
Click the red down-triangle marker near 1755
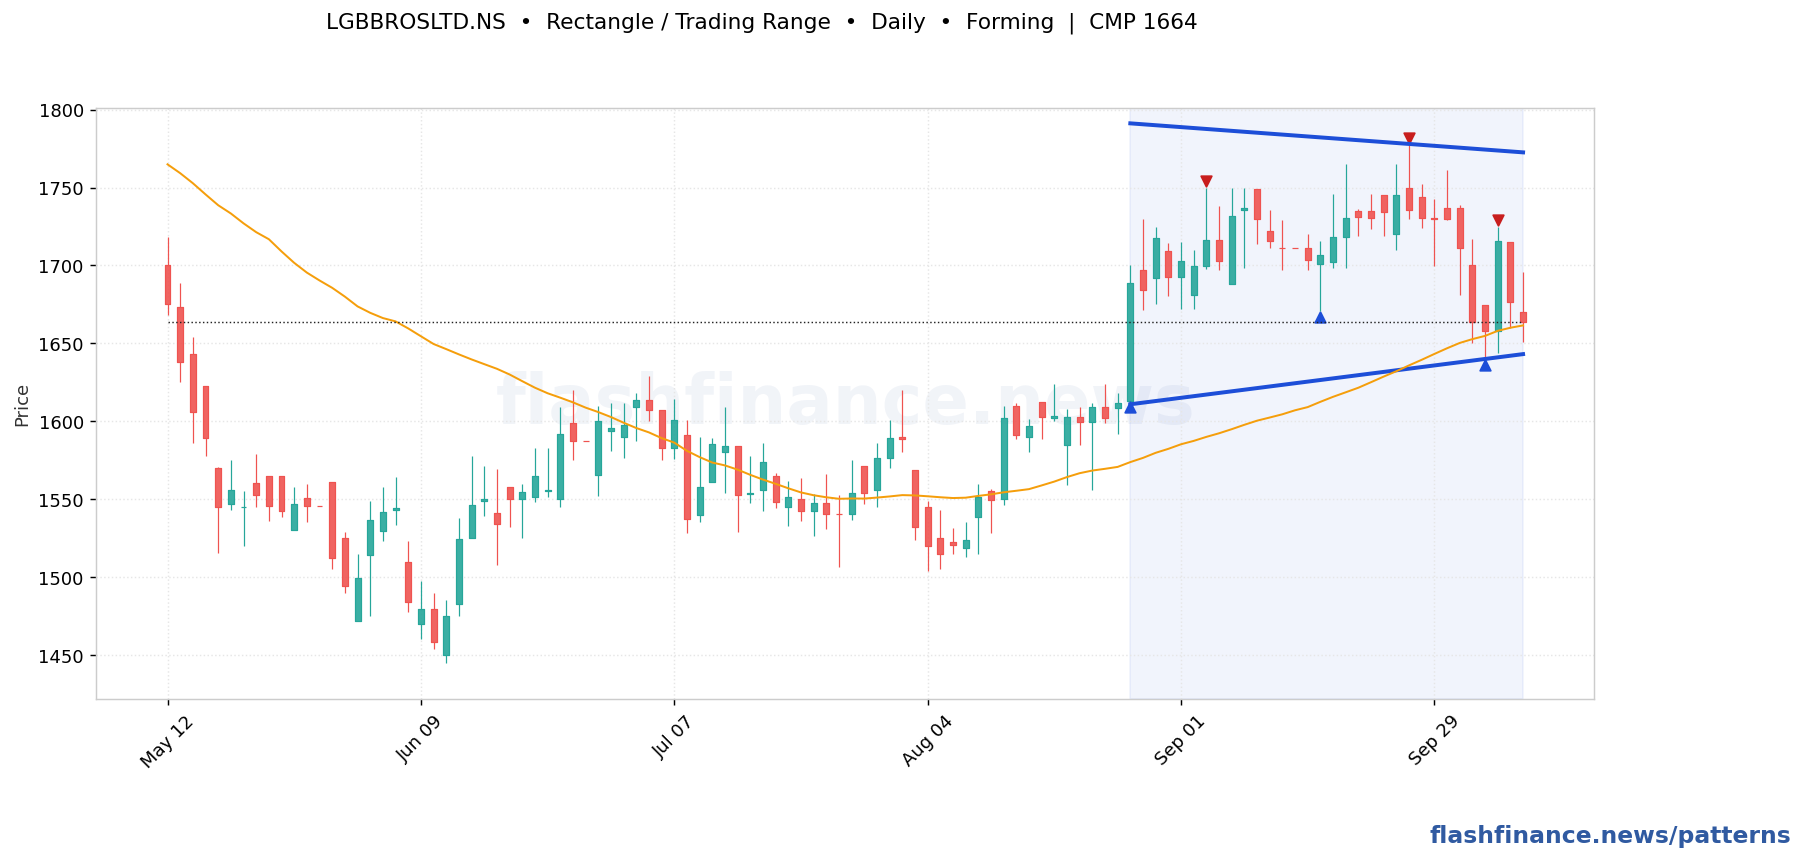click(x=1206, y=182)
